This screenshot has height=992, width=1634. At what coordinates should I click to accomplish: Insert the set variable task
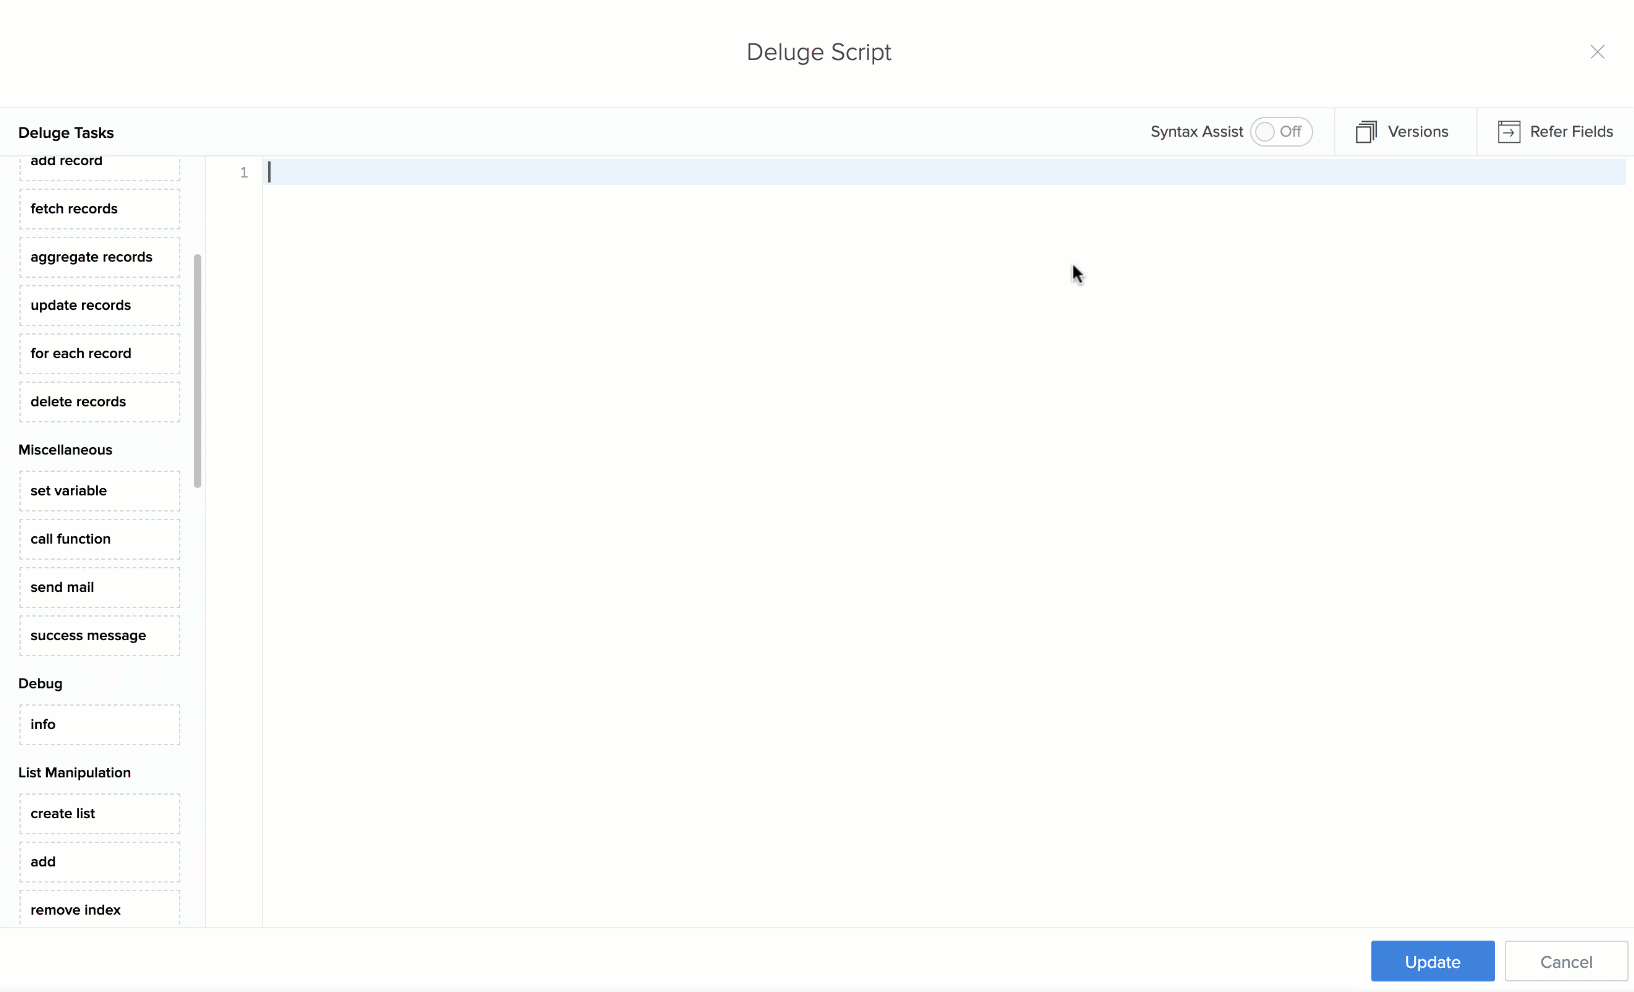coord(100,491)
